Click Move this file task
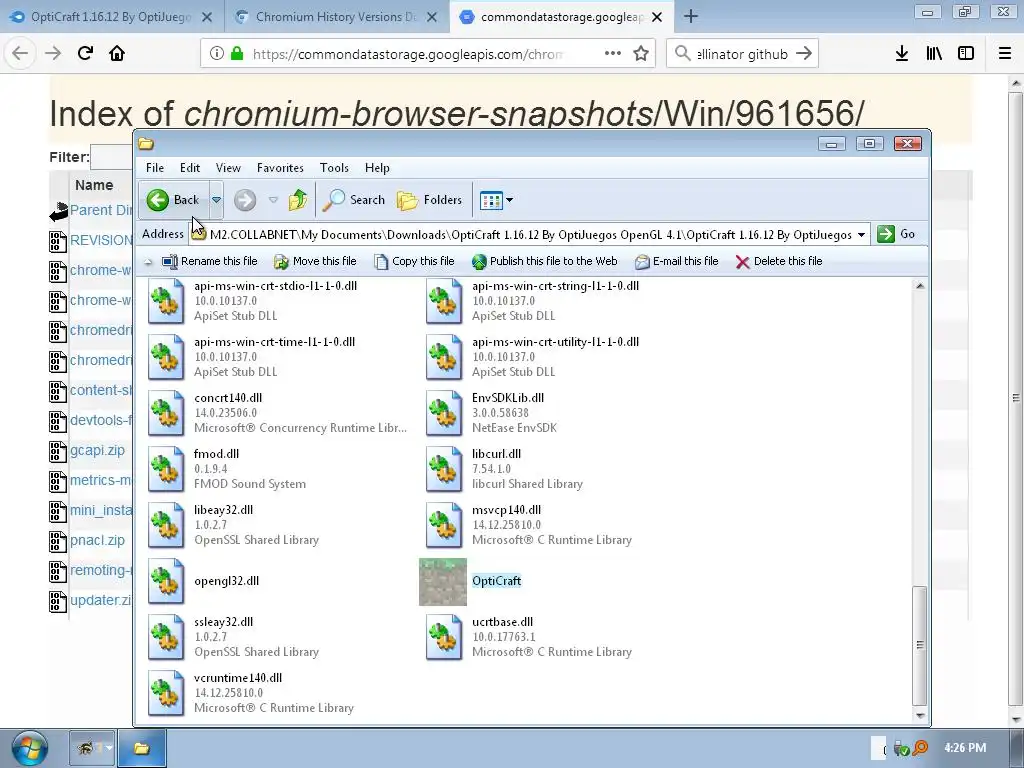 pyautogui.click(x=315, y=261)
